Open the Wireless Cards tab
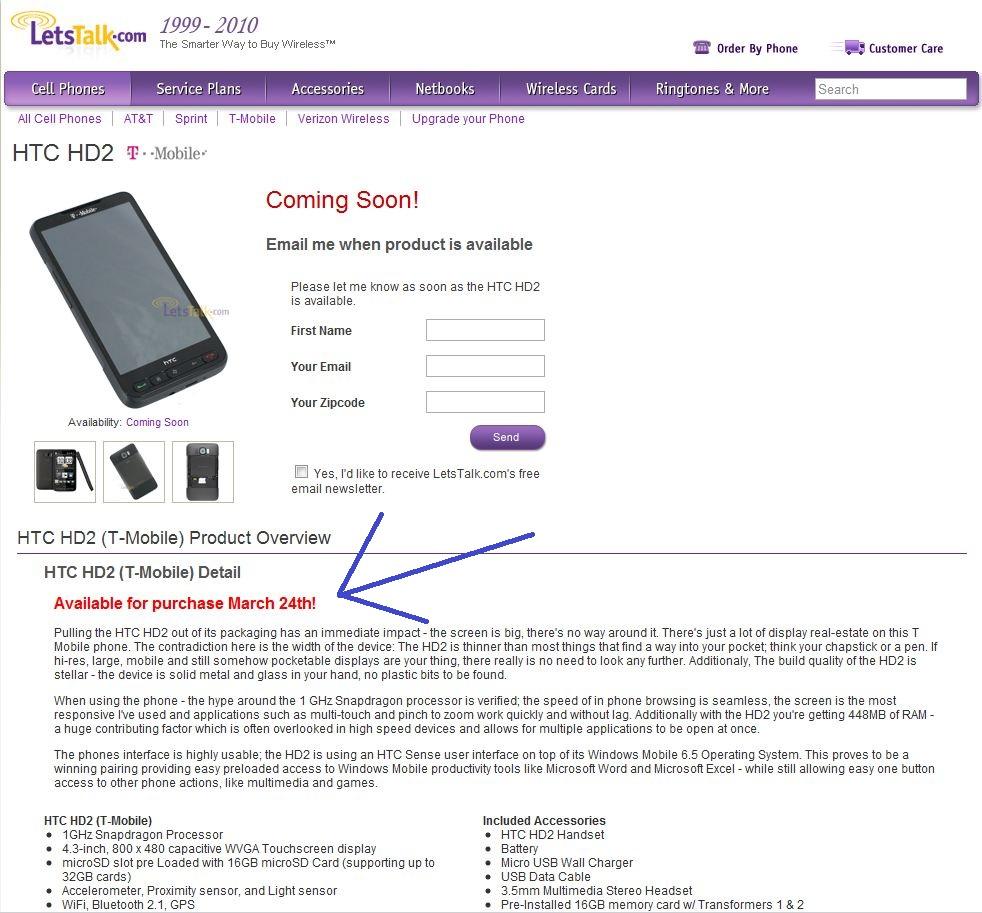 [571, 89]
